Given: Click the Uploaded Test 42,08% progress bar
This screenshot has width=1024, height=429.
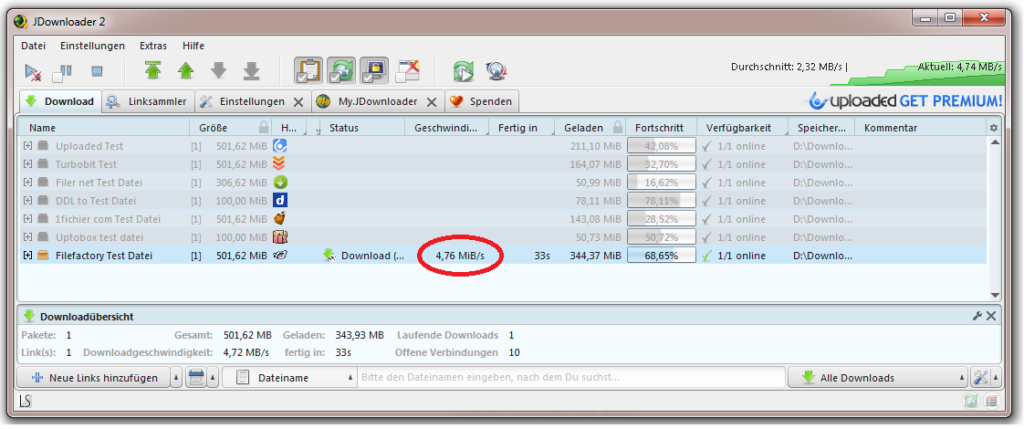Looking at the screenshot, I should click(662, 146).
